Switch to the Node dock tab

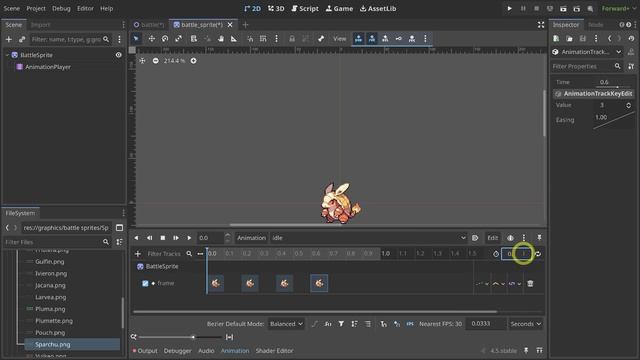click(x=596, y=25)
